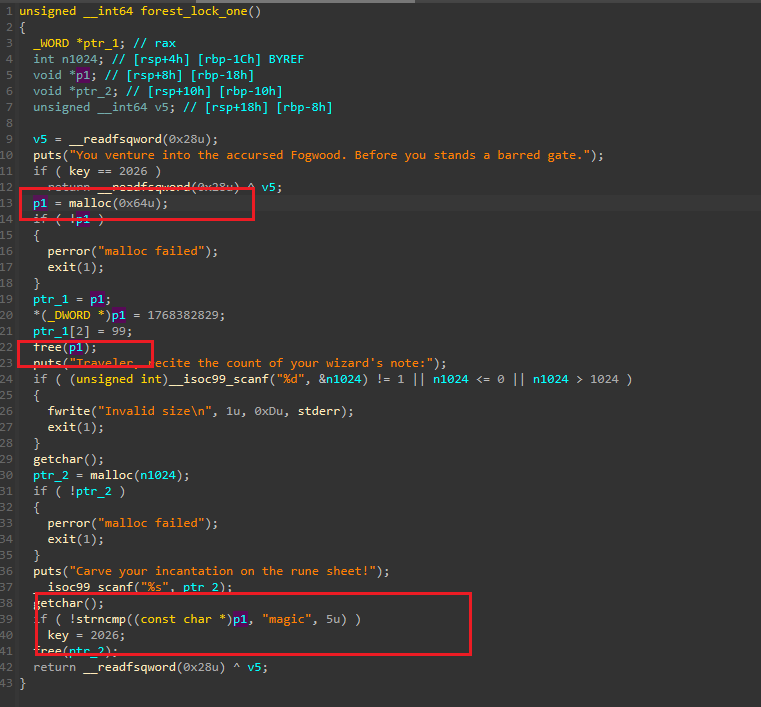This screenshot has width=761, height=707.
Task: Click the [rbp-8h] comment for v5
Action: [304, 107]
